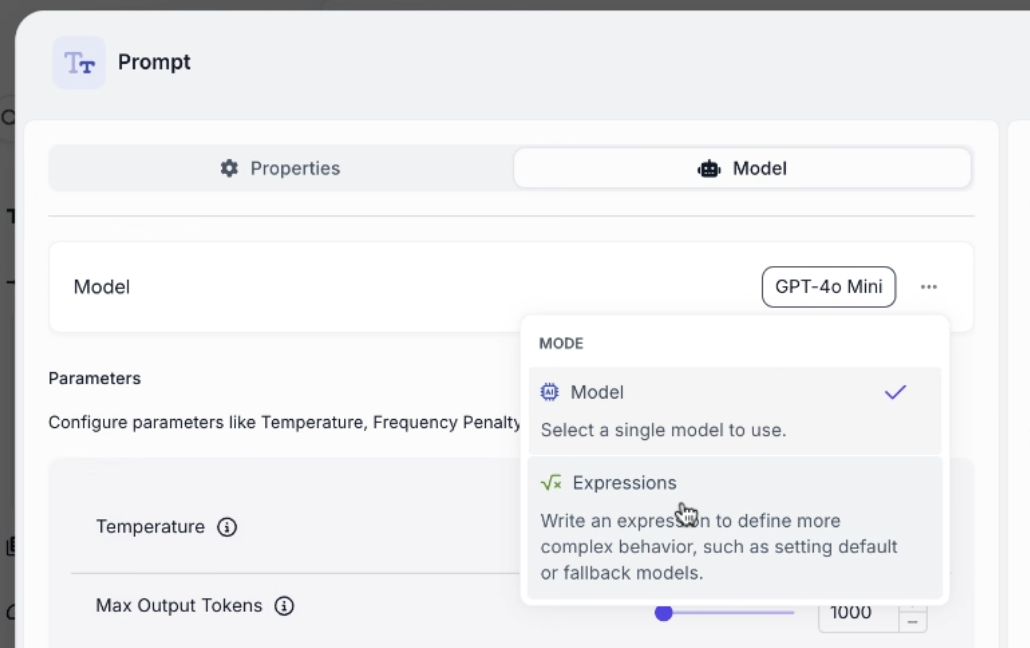The image size is (1030, 648).
Task: Click the Prompt text-type icon in header
Action: 79,63
